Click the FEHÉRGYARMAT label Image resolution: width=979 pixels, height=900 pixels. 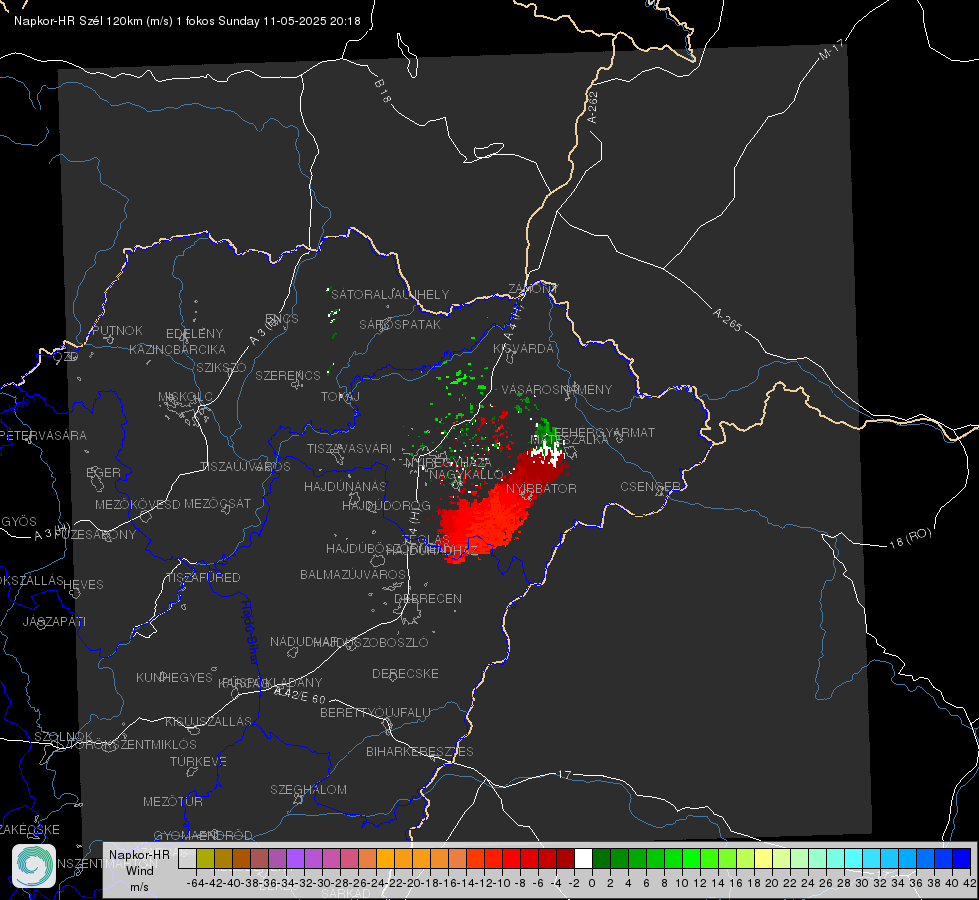(604, 432)
